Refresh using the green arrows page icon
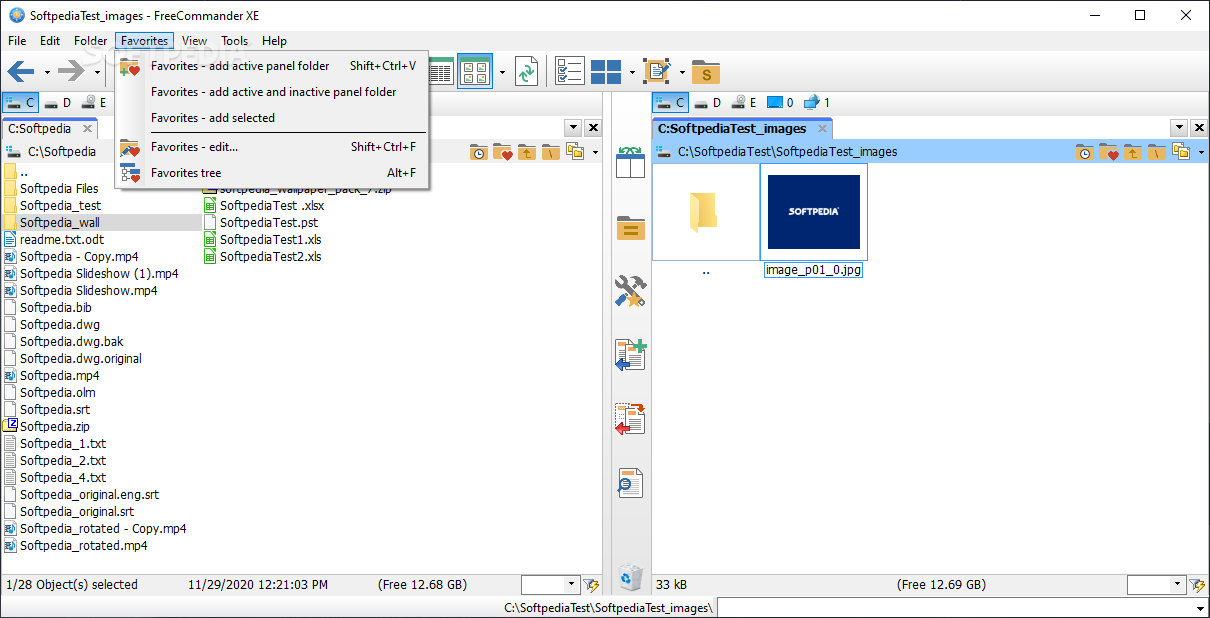The width and height of the screenshot is (1210, 618). (526, 71)
